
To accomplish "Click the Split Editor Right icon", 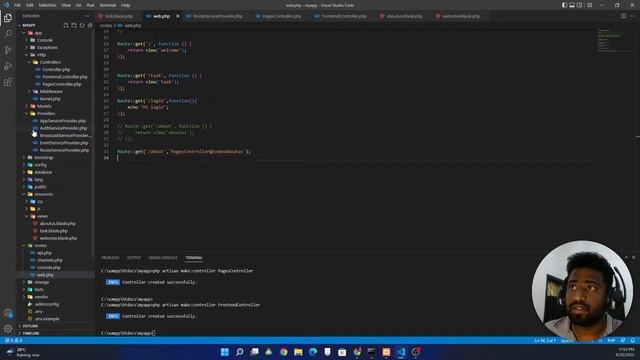I will (x=624, y=16).
